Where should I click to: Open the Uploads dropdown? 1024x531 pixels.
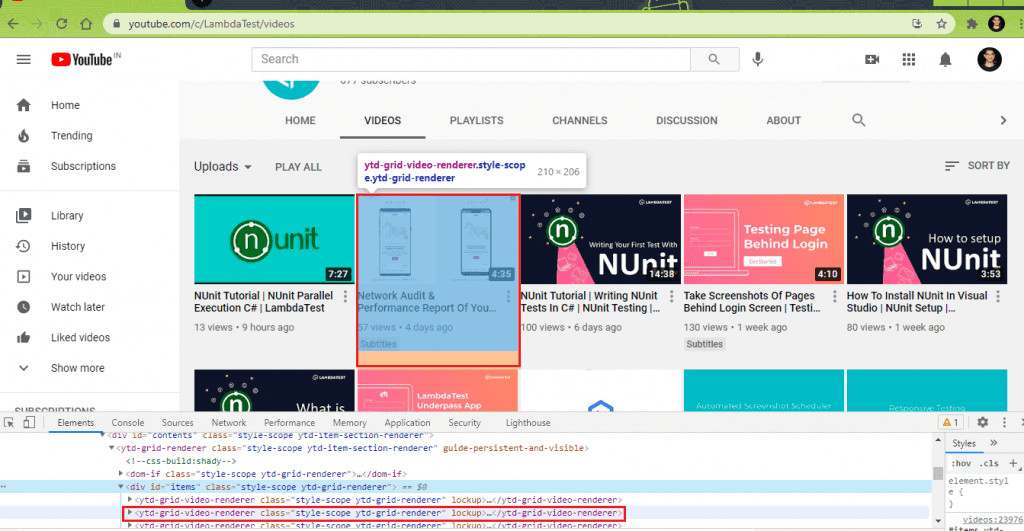coord(223,167)
